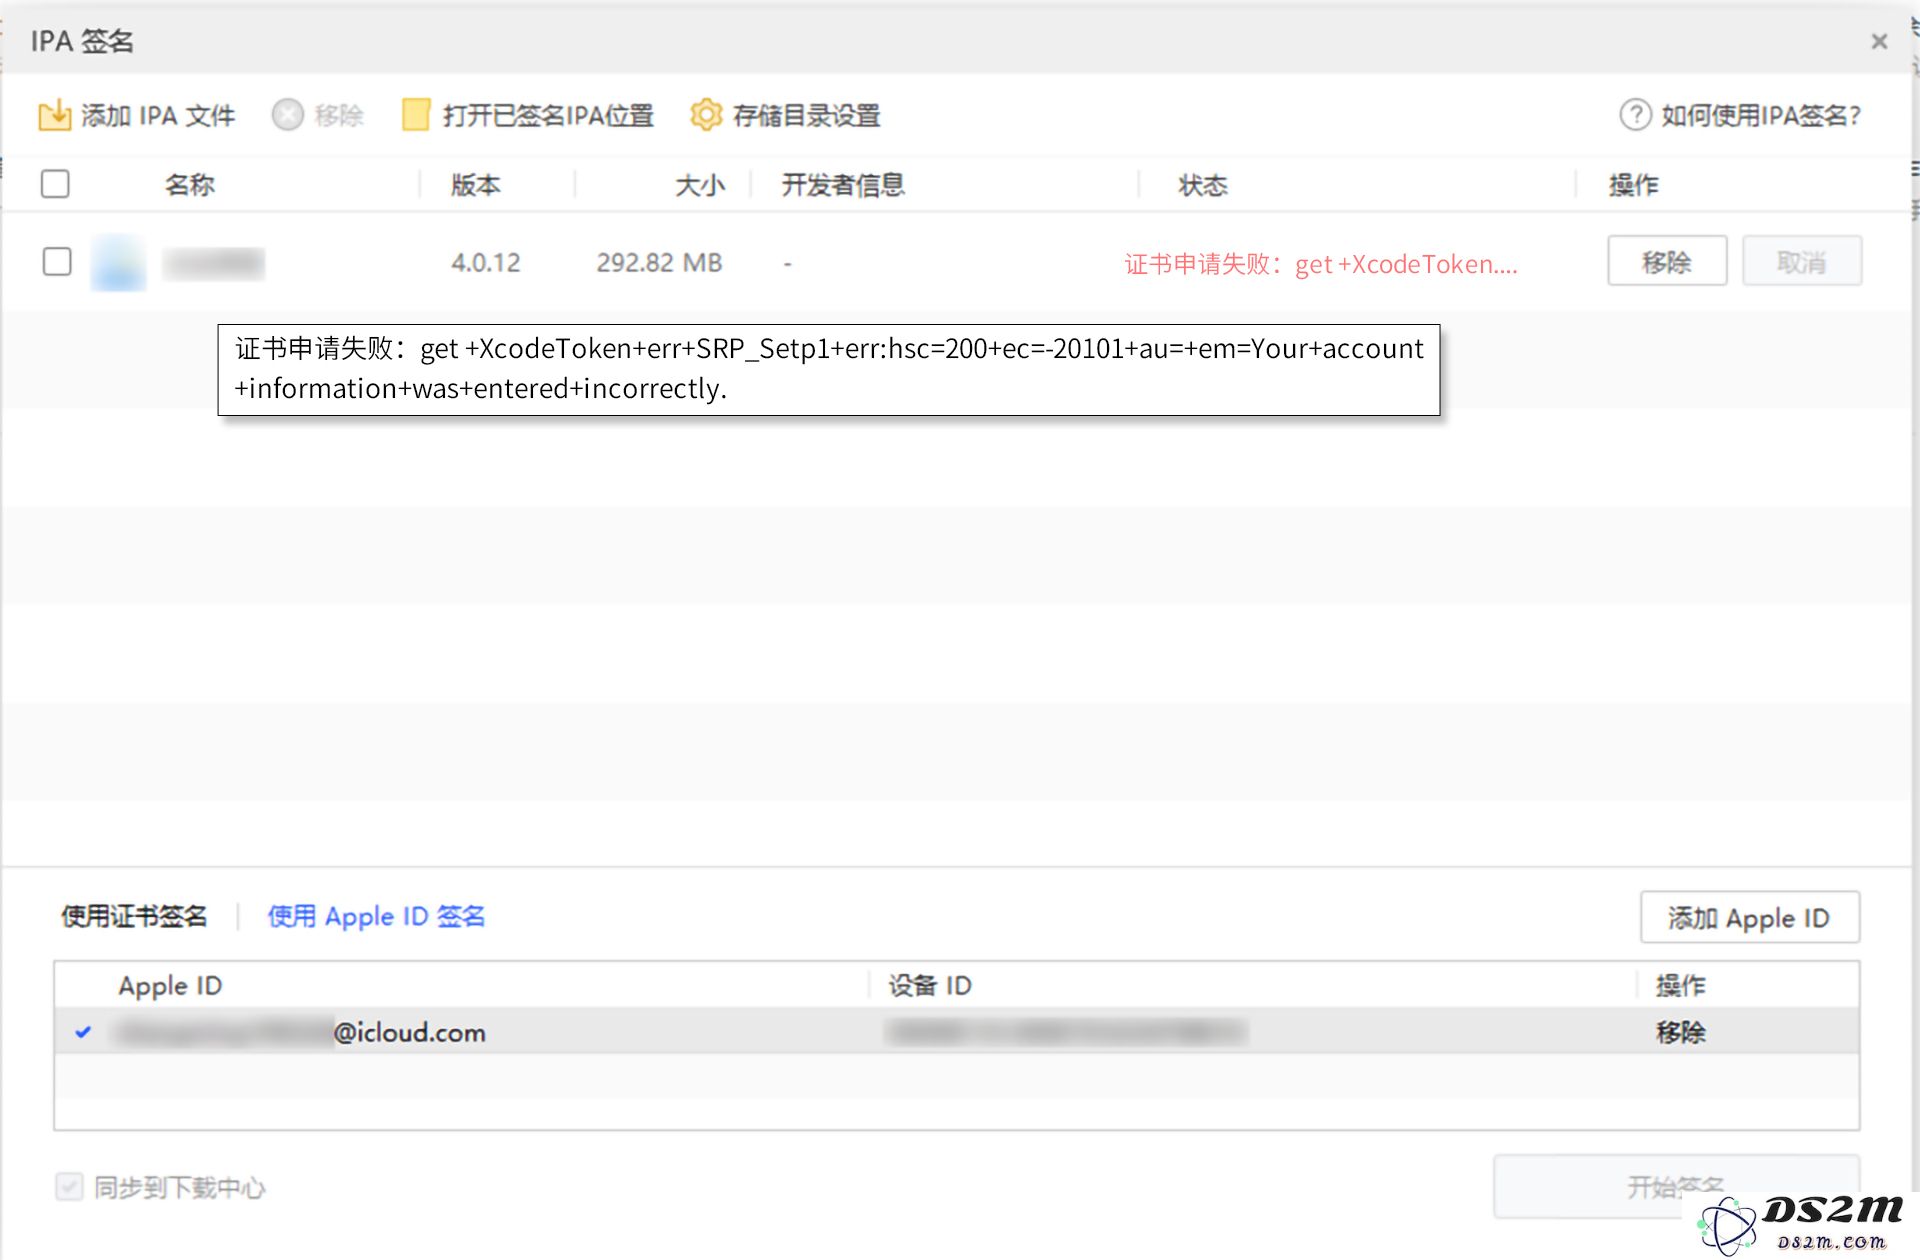
Task: Click the 操作 column header in IPA table
Action: (x=1633, y=185)
